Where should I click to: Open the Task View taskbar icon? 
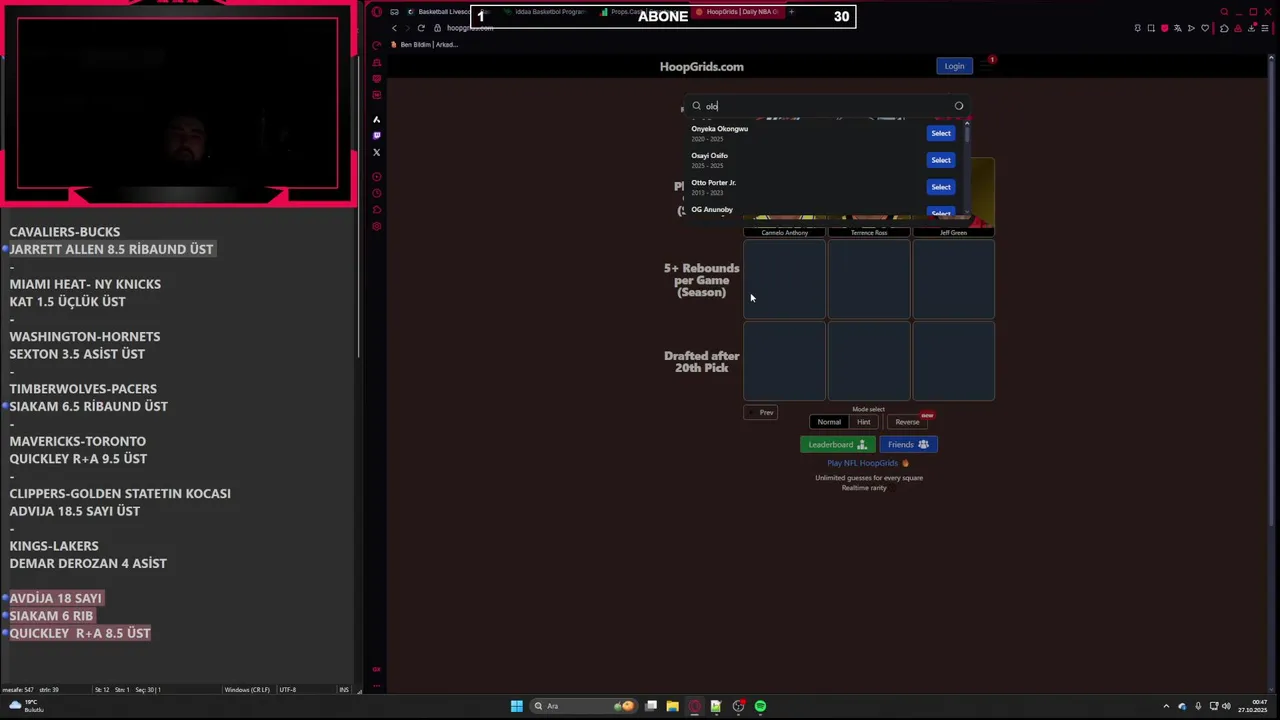651,706
